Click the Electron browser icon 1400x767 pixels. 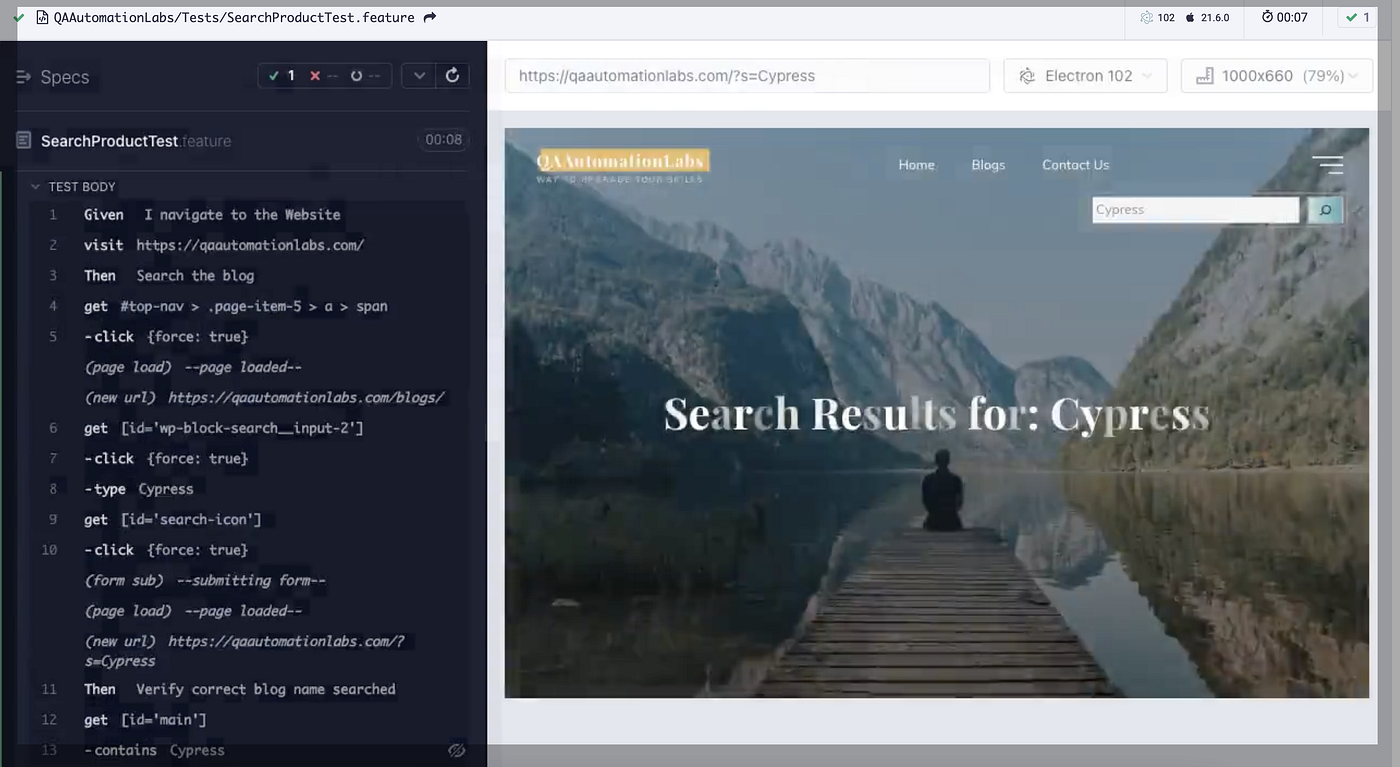pyautogui.click(x=1027, y=76)
